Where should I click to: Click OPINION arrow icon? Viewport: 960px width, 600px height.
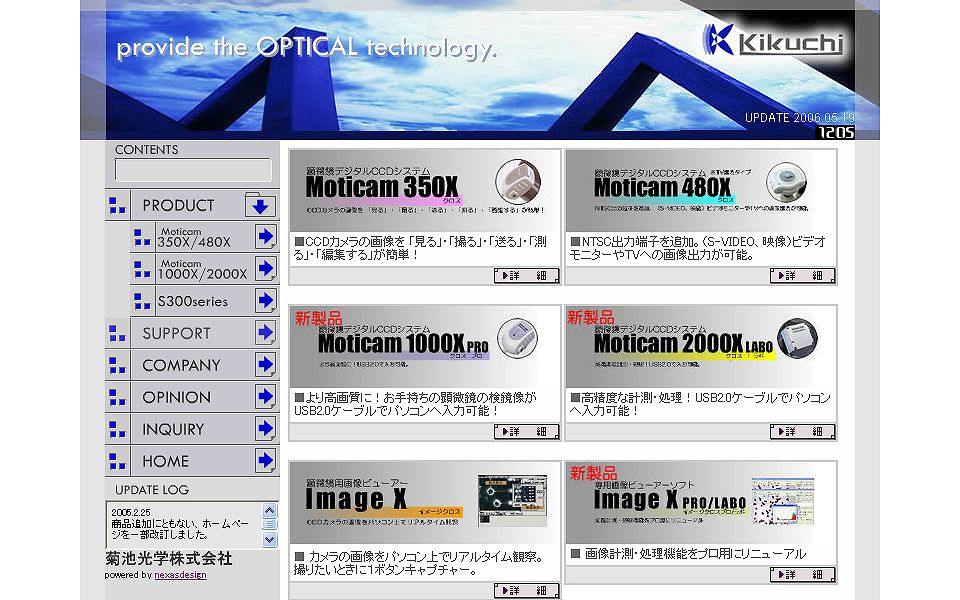266,396
